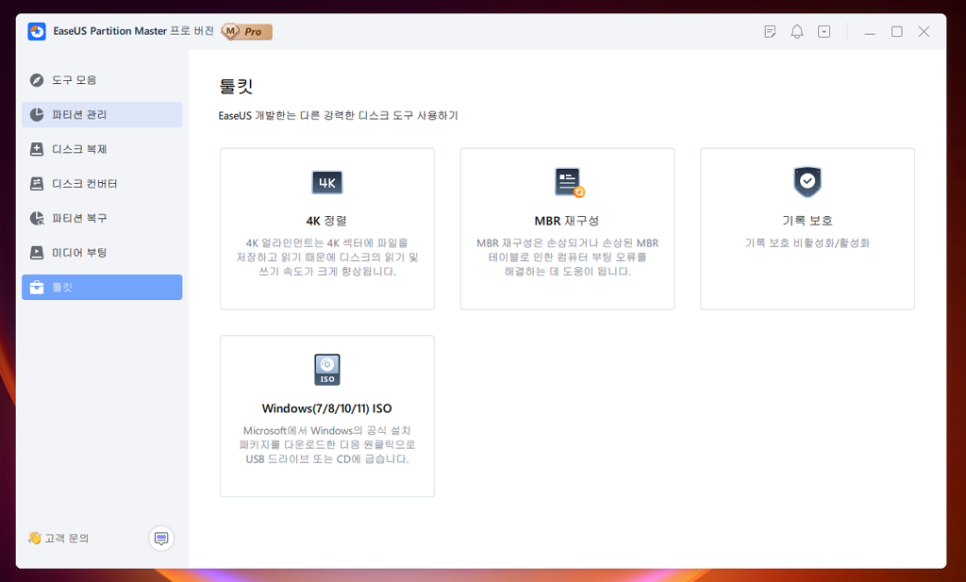Minimize the Partition Master window
The height and width of the screenshot is (582, 966).
click(x=870, y=31)
